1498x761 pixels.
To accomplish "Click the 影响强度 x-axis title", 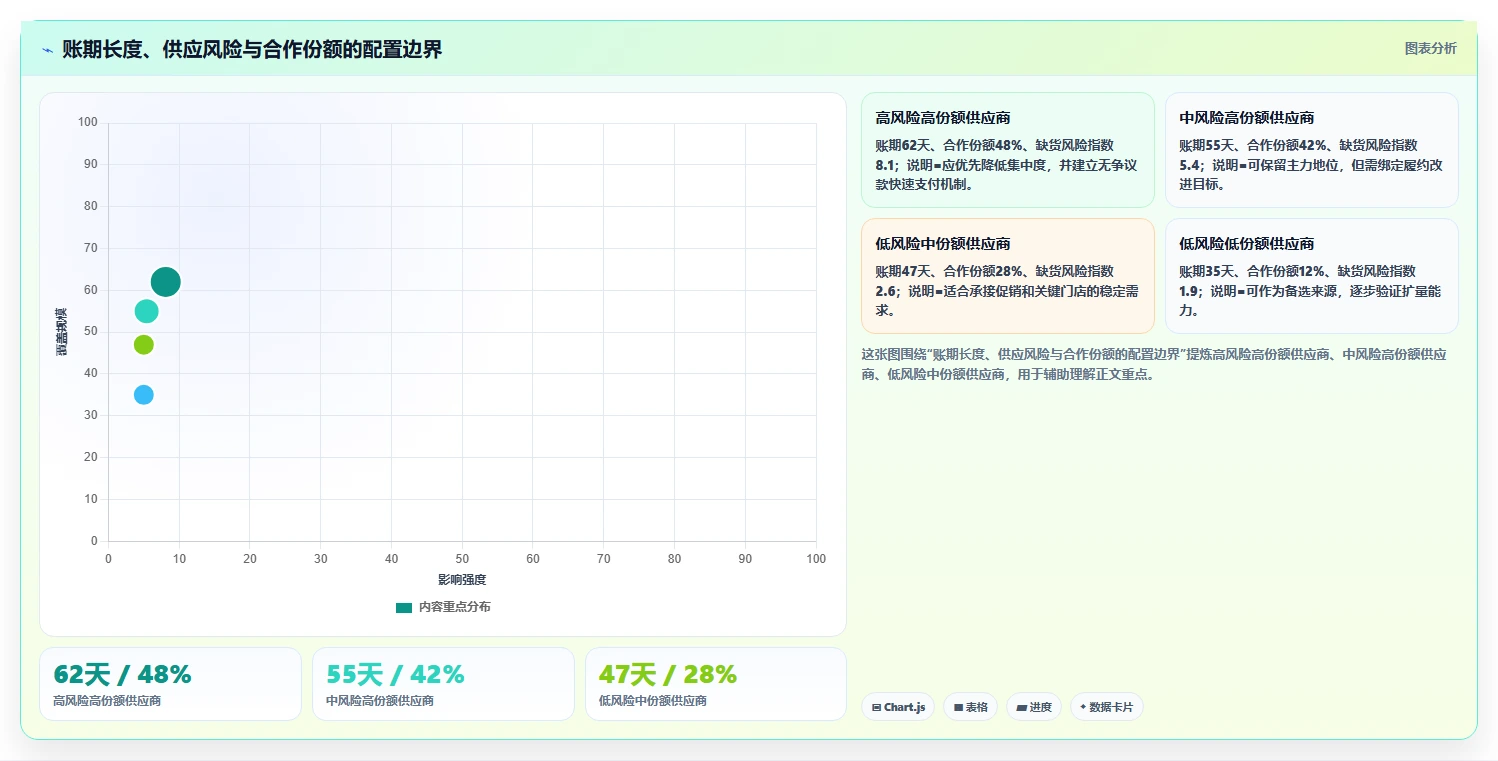I will point(462,580).
